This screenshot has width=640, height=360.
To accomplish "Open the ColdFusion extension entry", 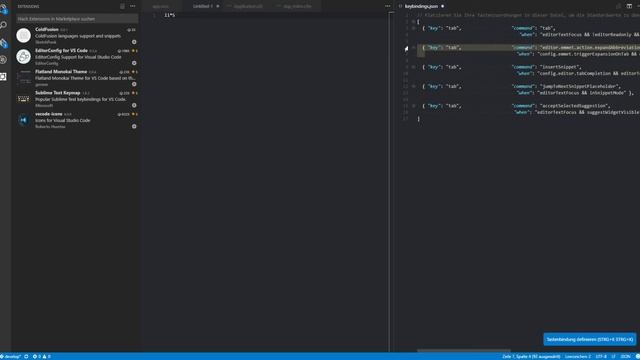I will point(77,36).
